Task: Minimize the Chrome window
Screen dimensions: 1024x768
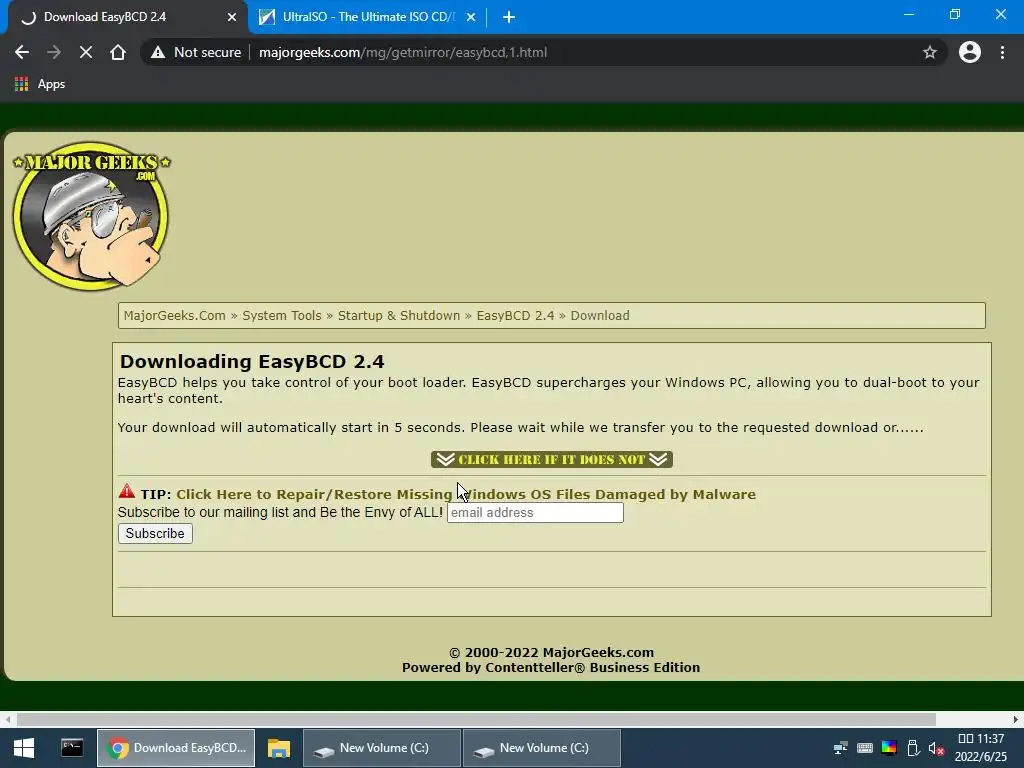Action: pos(908,14)
